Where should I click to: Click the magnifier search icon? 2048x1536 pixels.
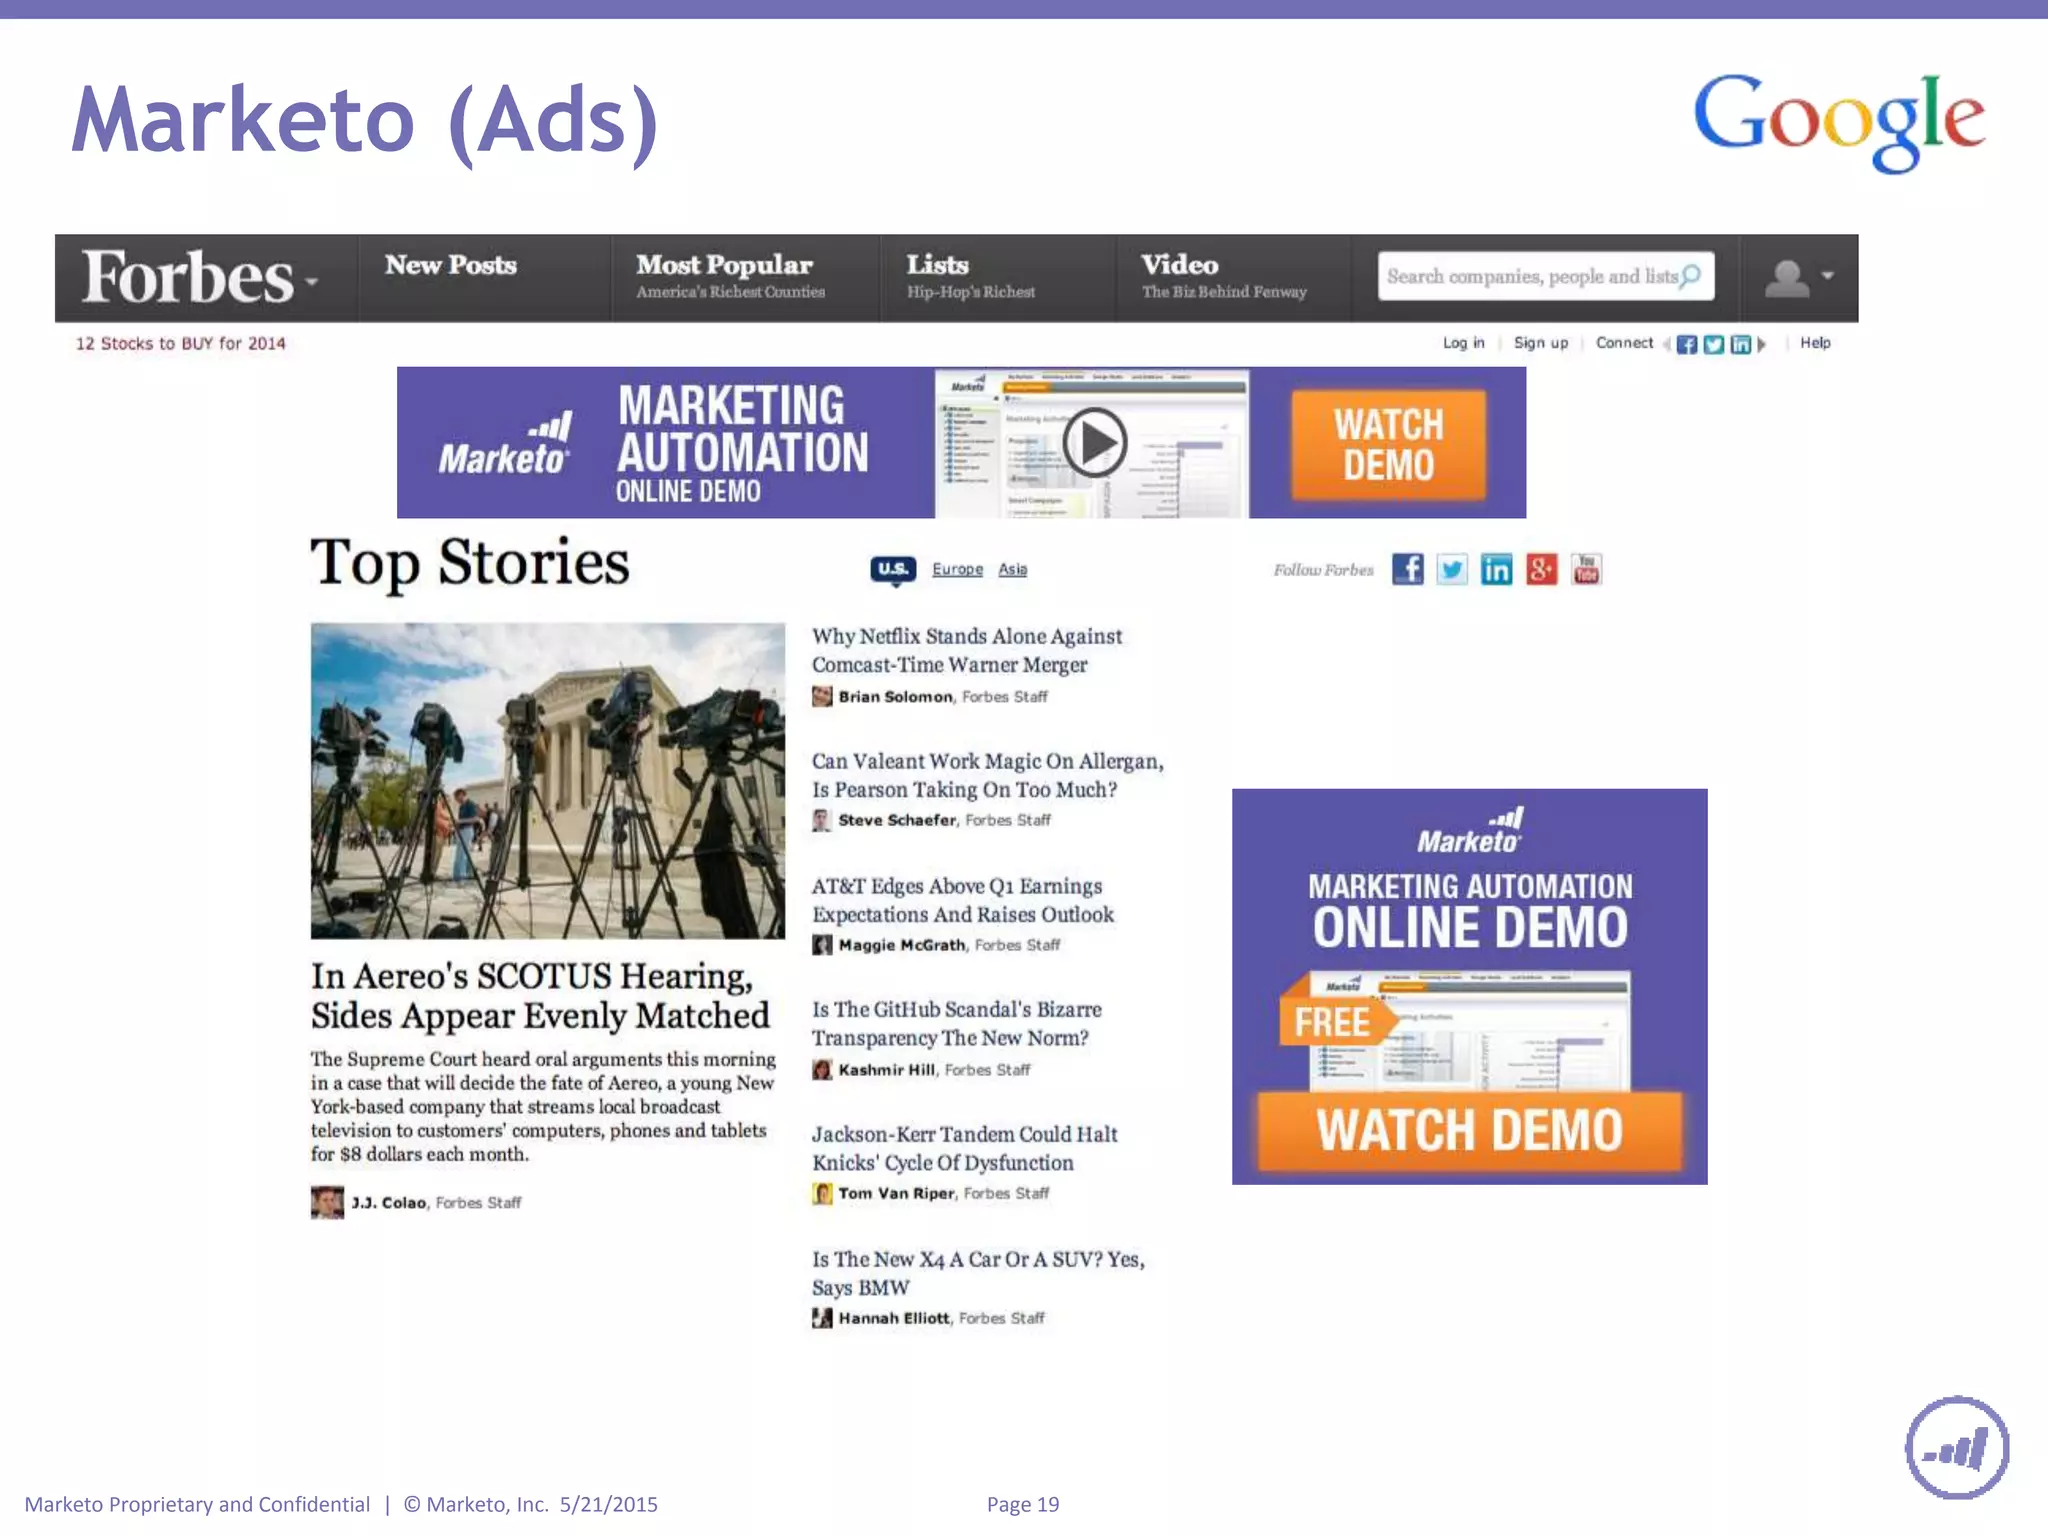[x=1690, y=276]
